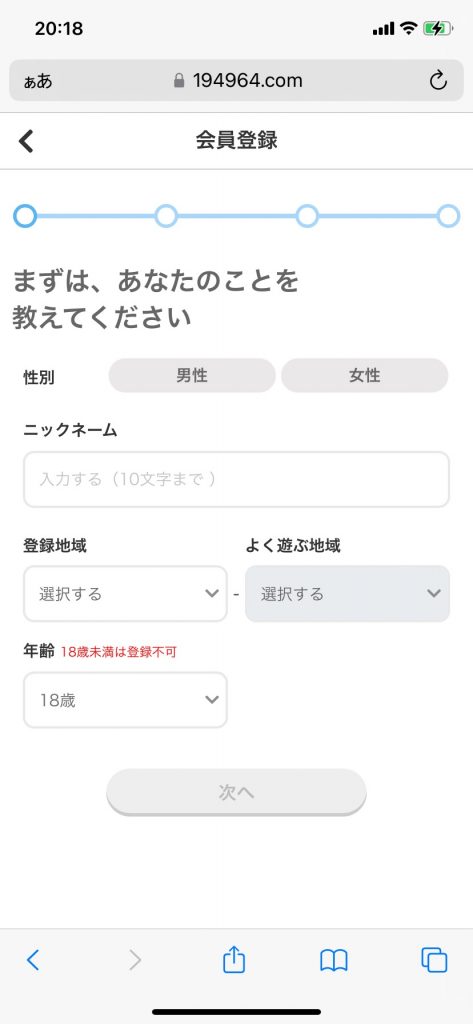Select 女性 as gender
This screenshot has width=473, height=1024.
point(365,376)
